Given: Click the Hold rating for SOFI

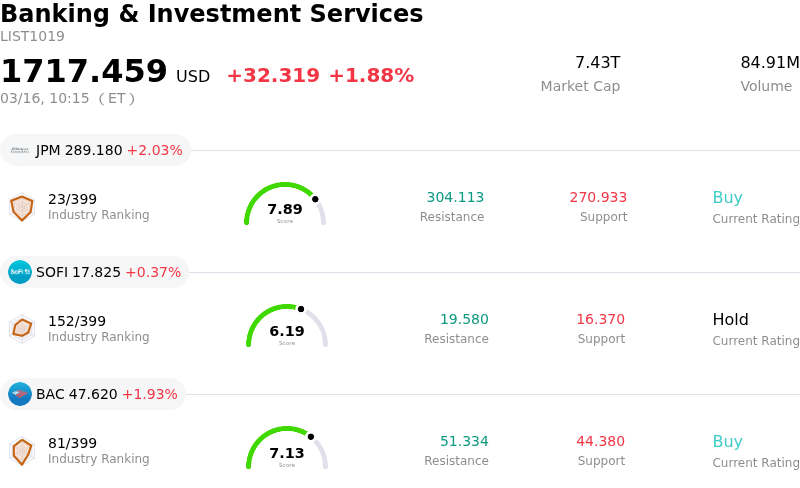Looking at the screenshot, I should coord(730,320).
